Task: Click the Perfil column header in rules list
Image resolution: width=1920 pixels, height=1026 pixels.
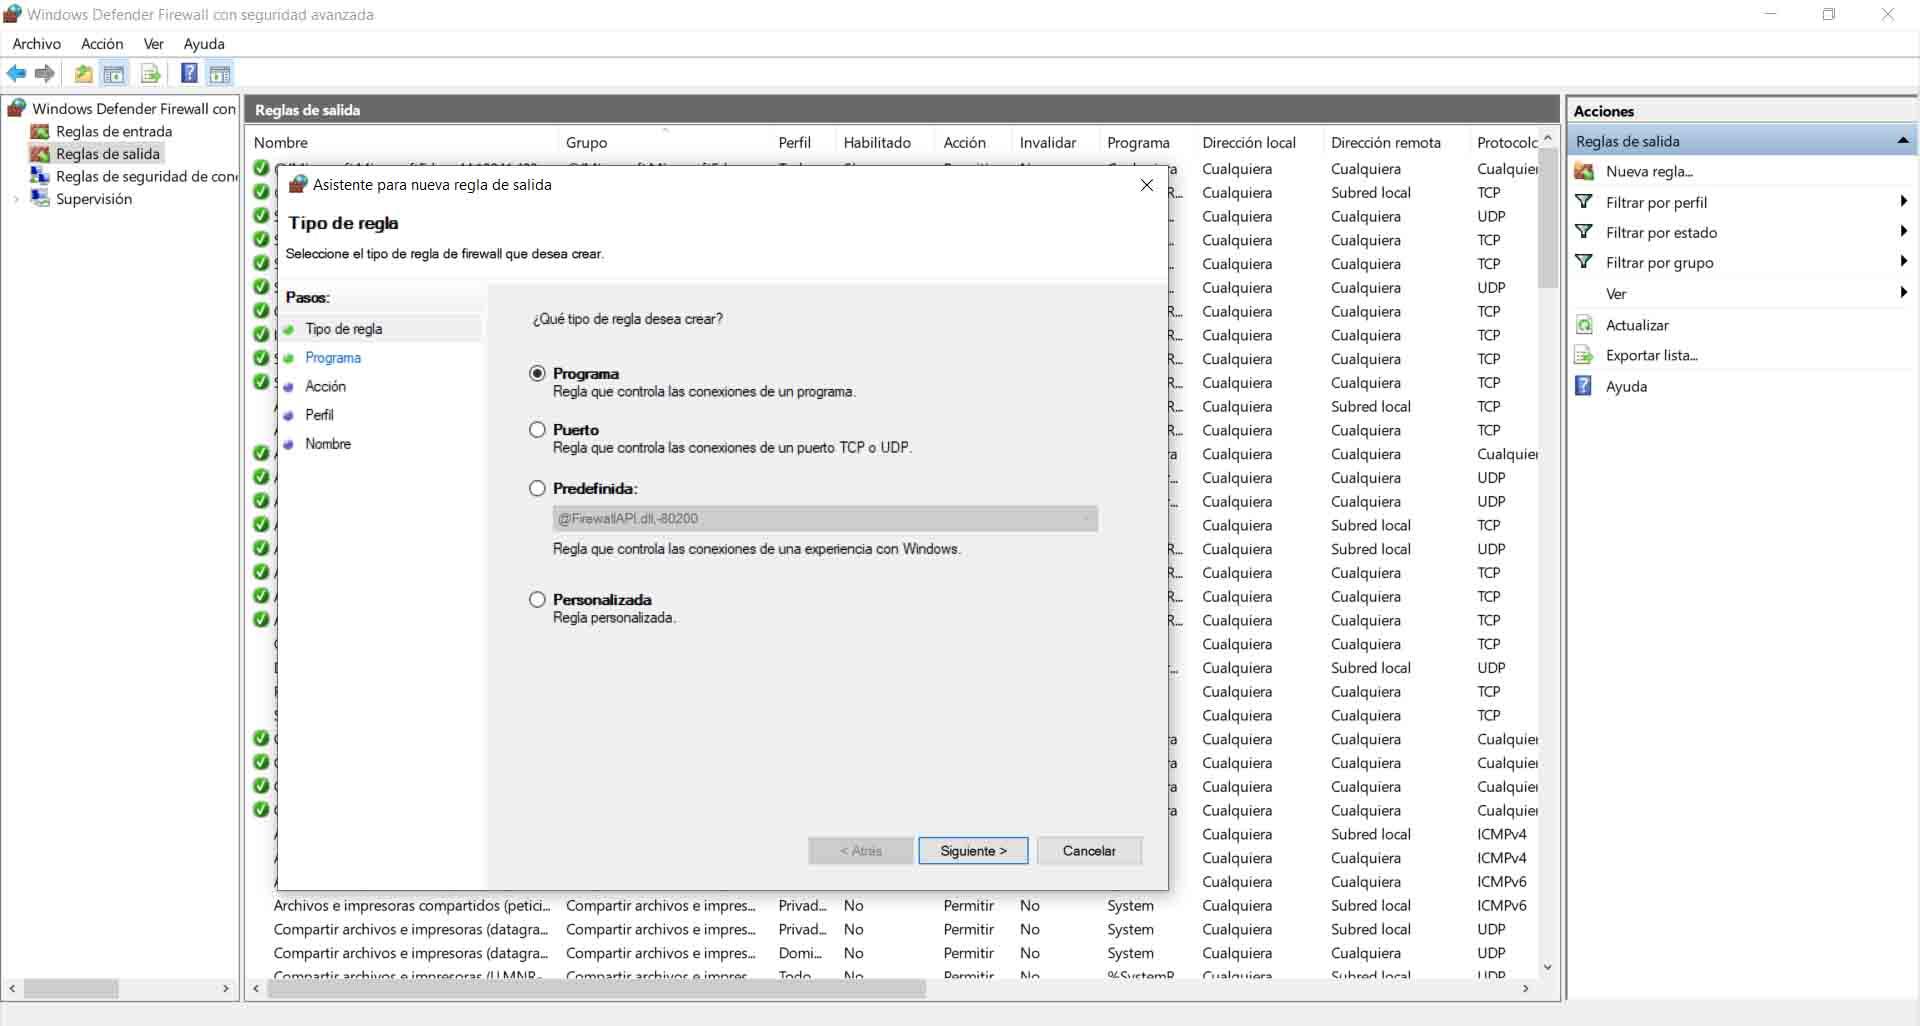Action: click(x=803, y=142)
